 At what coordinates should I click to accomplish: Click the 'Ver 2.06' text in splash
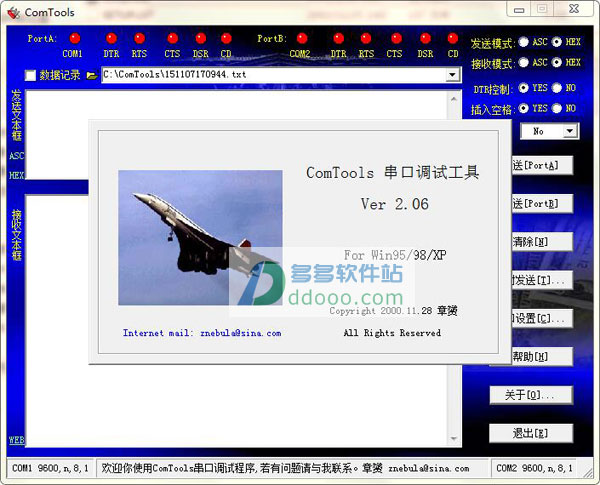[395, 204]
